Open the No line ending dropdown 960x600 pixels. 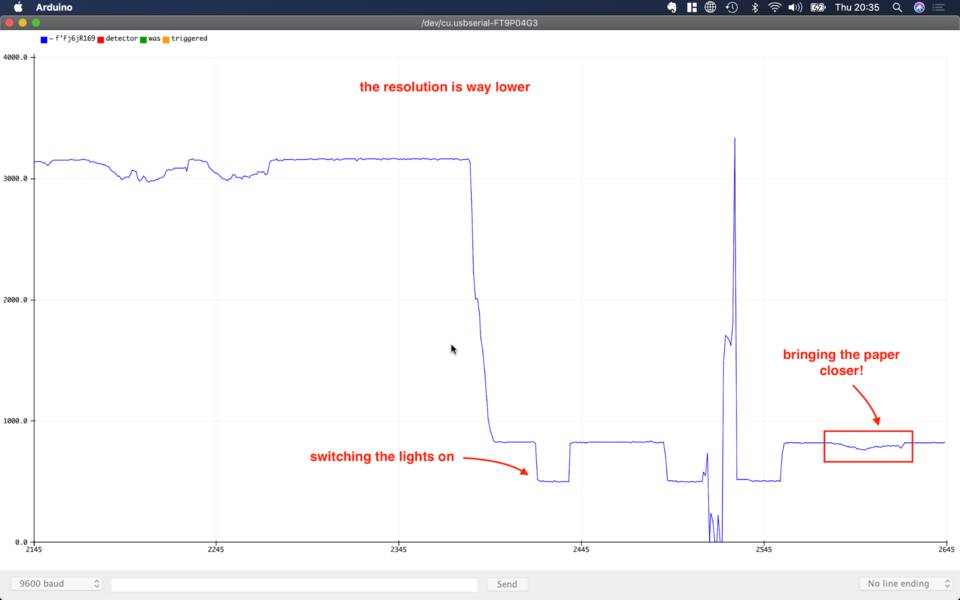[906, 583]
